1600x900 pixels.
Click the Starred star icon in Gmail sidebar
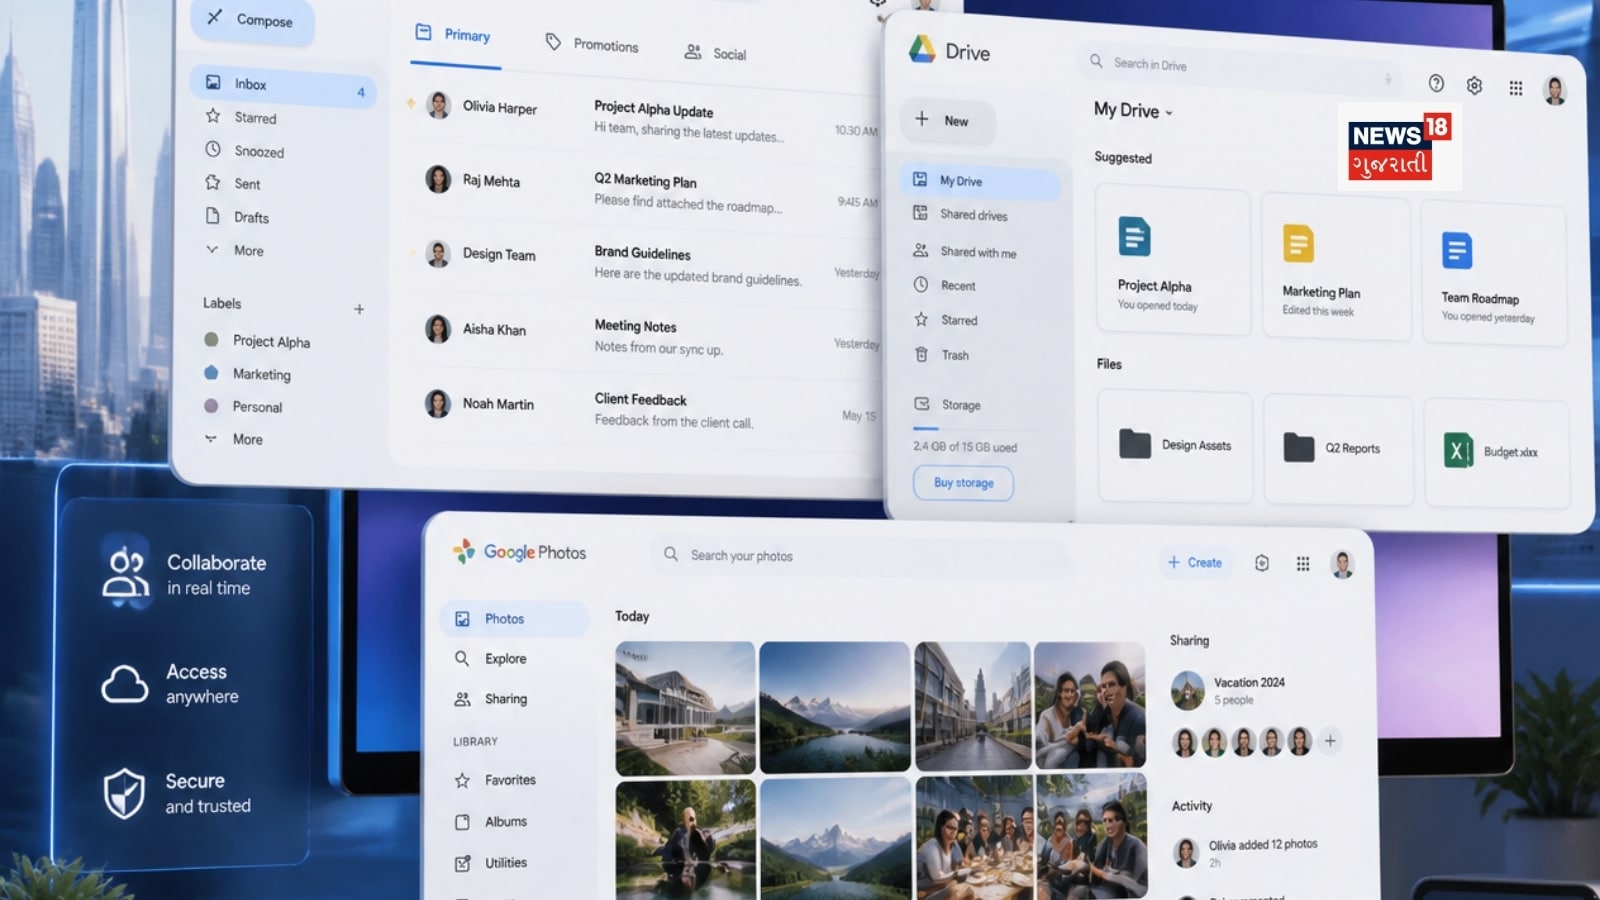(213, 116)
